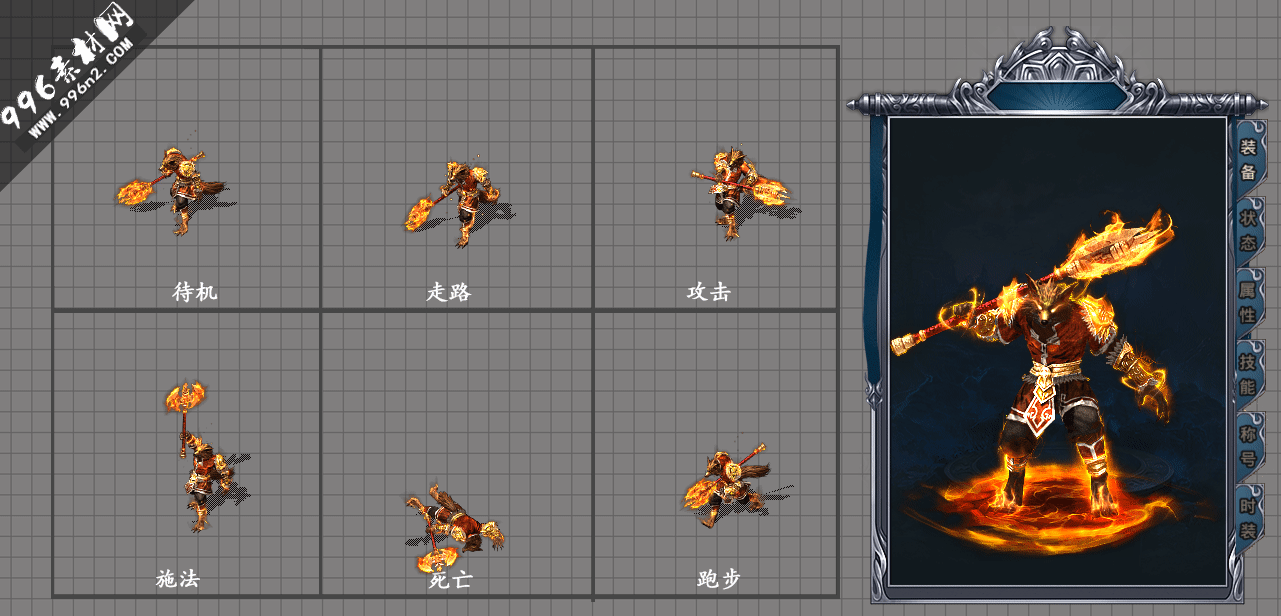The height and width of the screenshot is (616, 1281).
Task: Select the 时装 side tab
Action: 1249,518
